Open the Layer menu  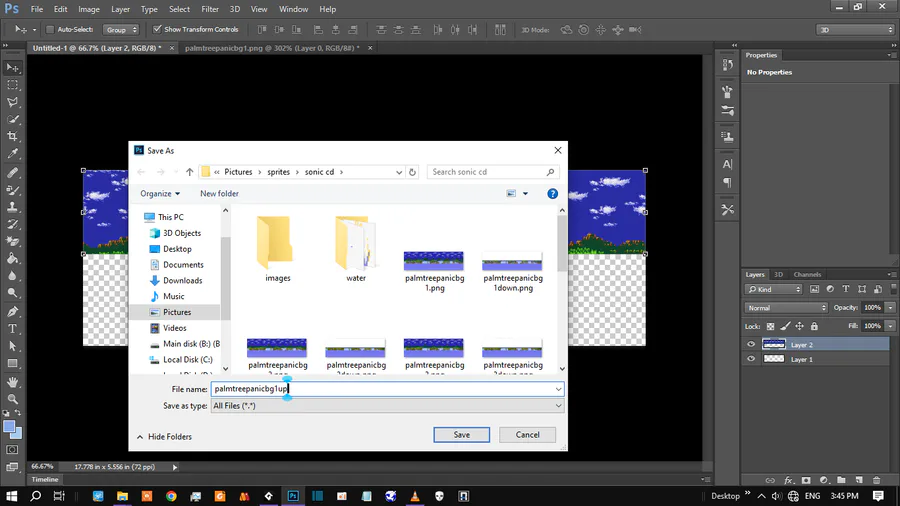click(120, 9)
